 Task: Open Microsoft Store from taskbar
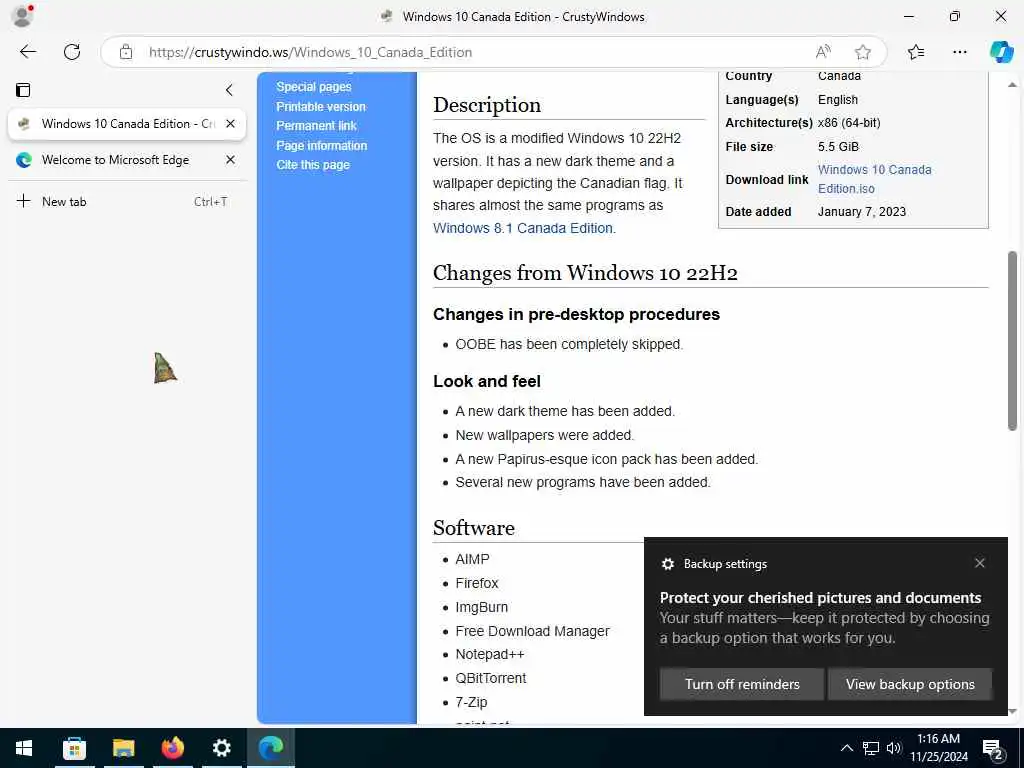[74, 748]
